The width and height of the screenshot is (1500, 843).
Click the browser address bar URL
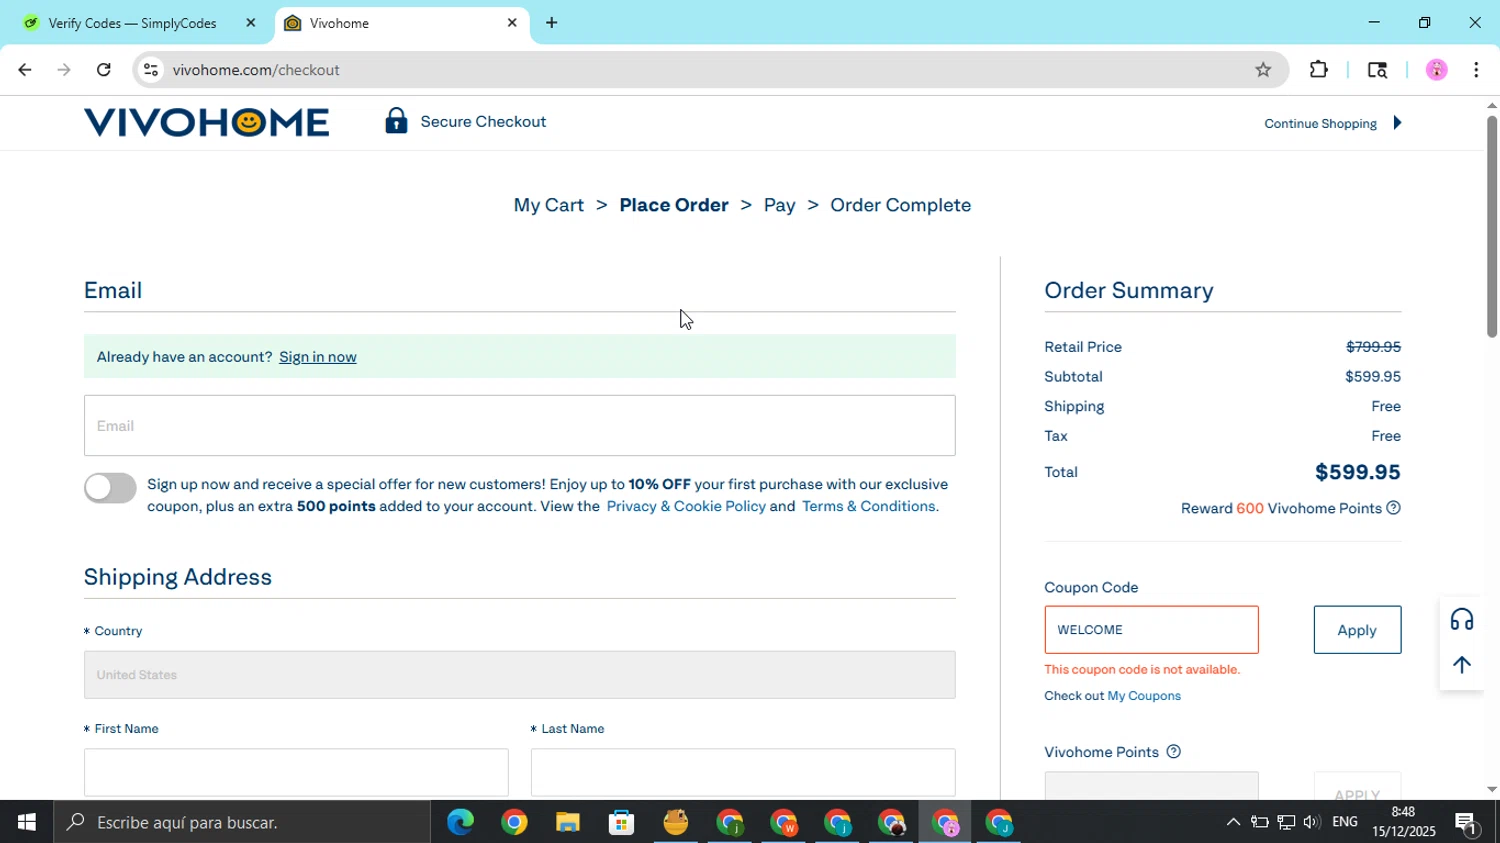pos(256,70)
